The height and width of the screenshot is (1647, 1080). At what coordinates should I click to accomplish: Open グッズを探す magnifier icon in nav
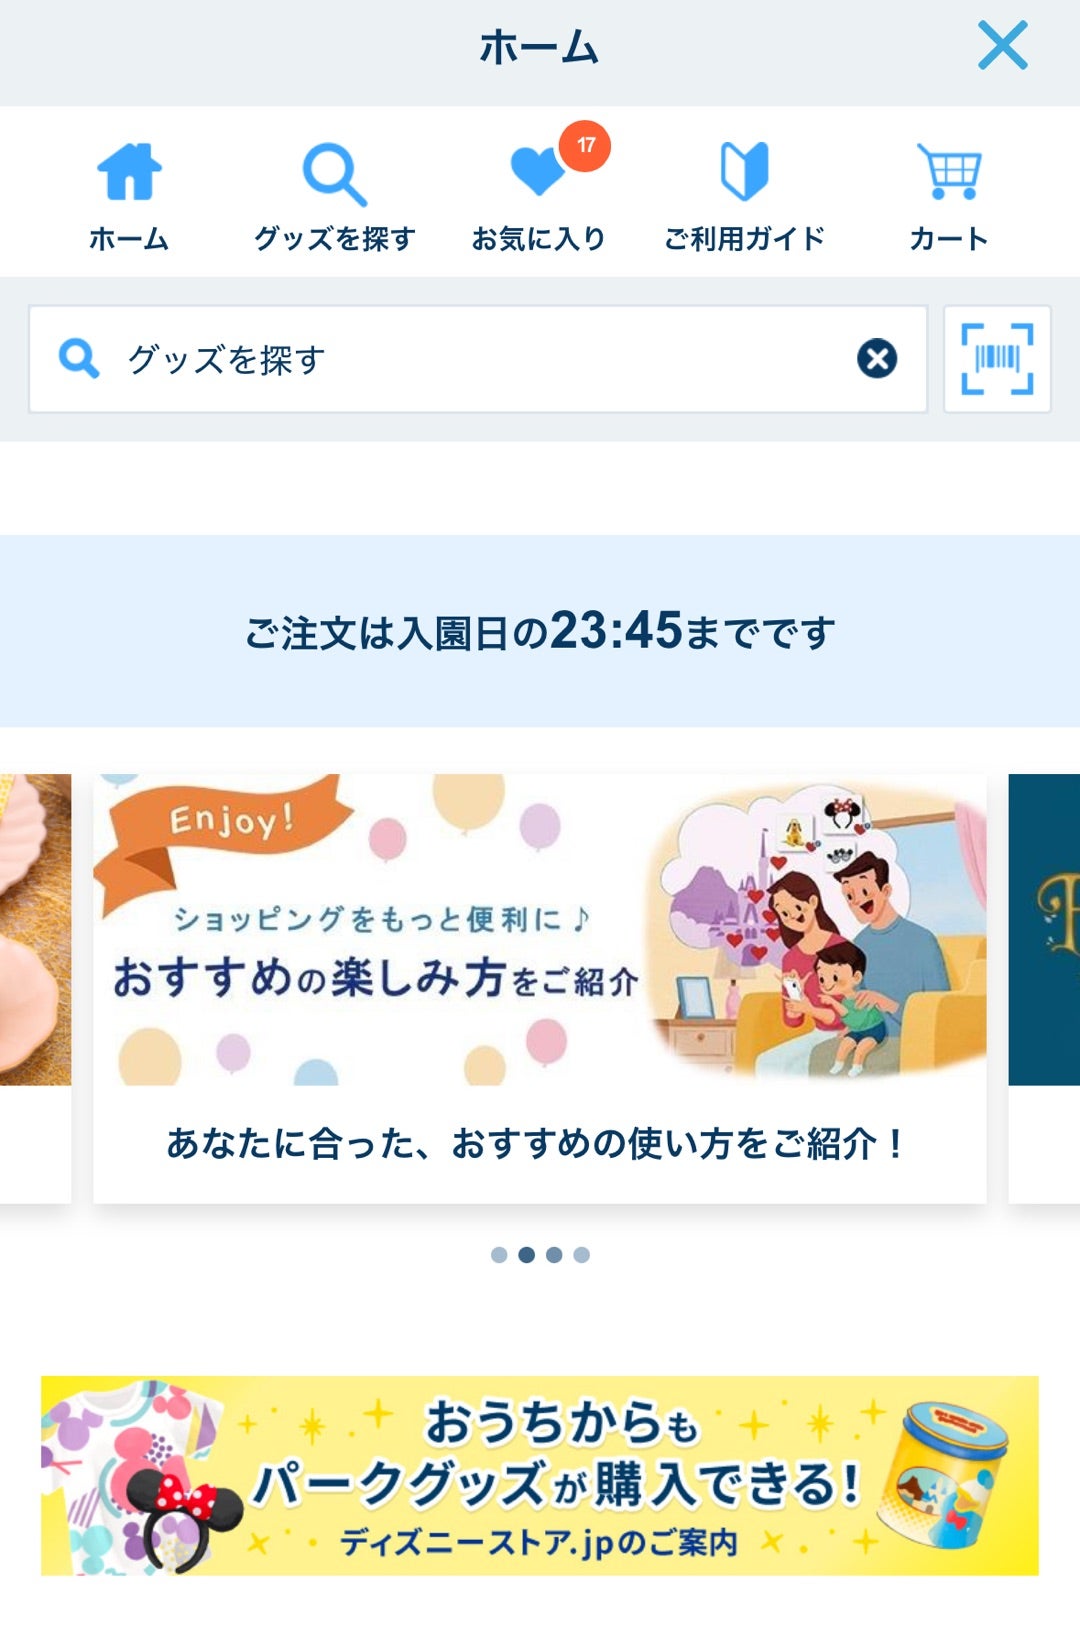(x=334, y=175)
